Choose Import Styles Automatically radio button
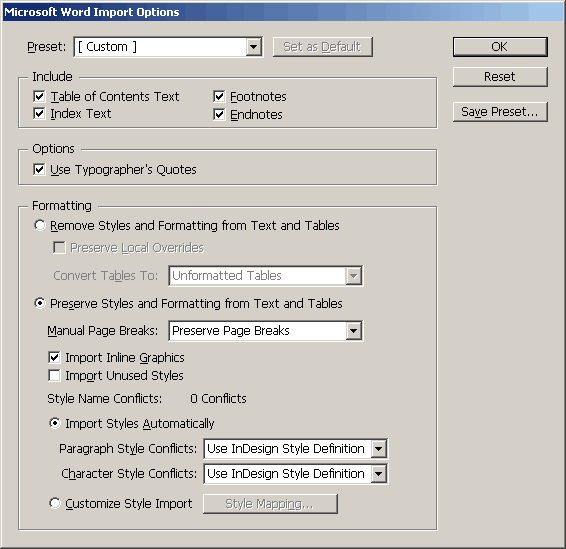This screenshot has width=566, height=549. click(x=55, y=423)
